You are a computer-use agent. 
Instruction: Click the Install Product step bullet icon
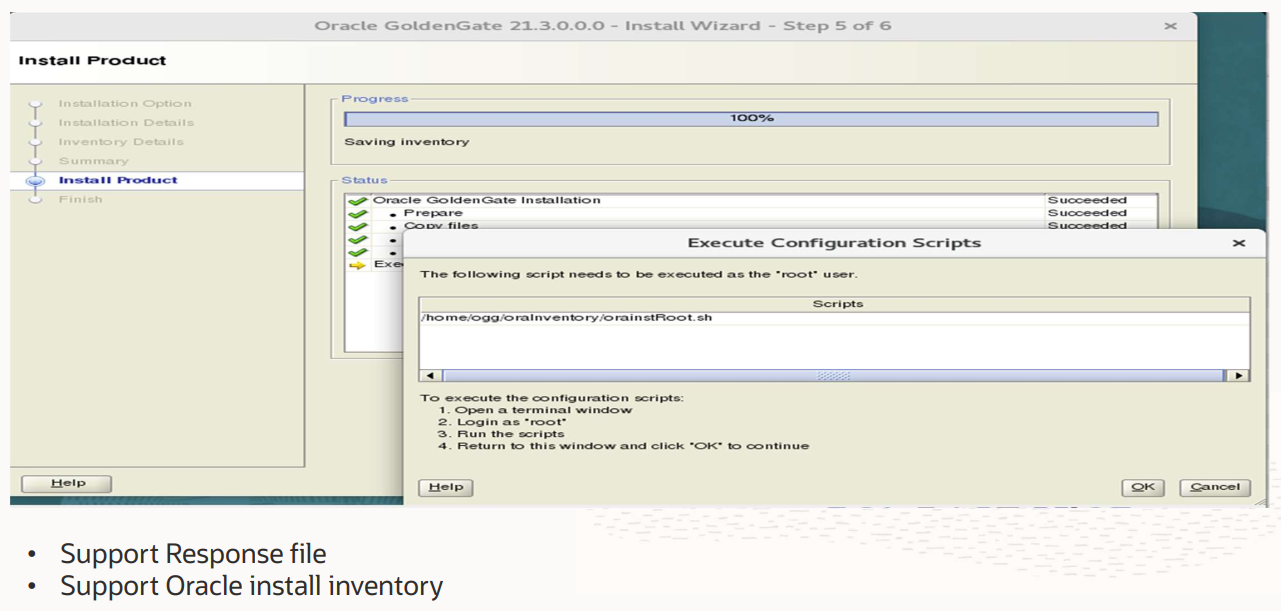[x=37, y=181]
